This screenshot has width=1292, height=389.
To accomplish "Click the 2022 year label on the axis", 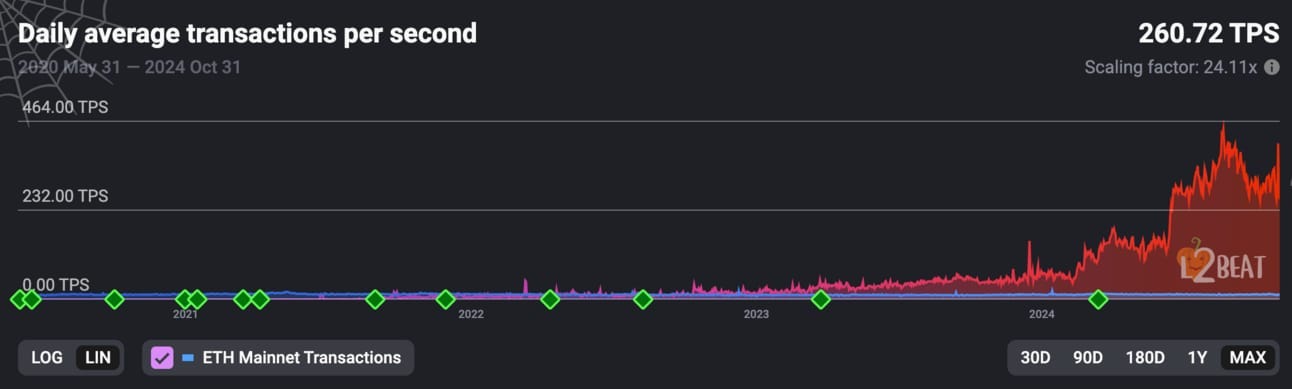I will point(471,315).
